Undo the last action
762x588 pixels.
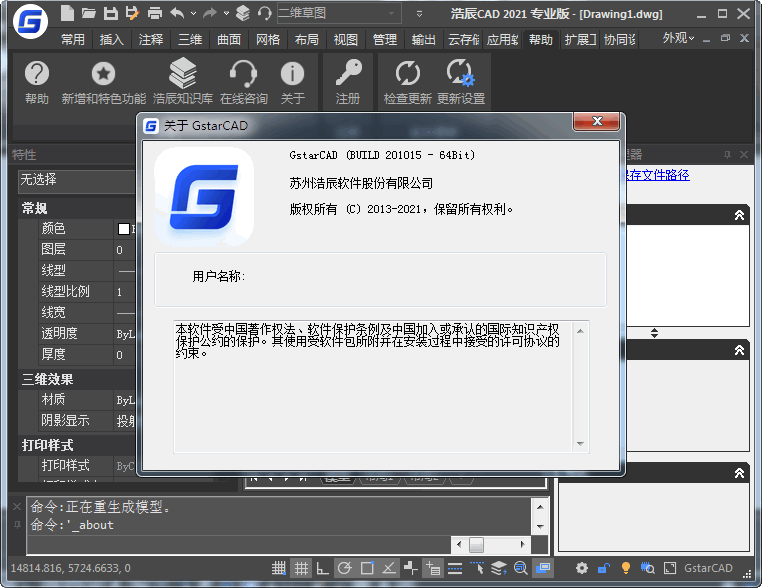177,13
